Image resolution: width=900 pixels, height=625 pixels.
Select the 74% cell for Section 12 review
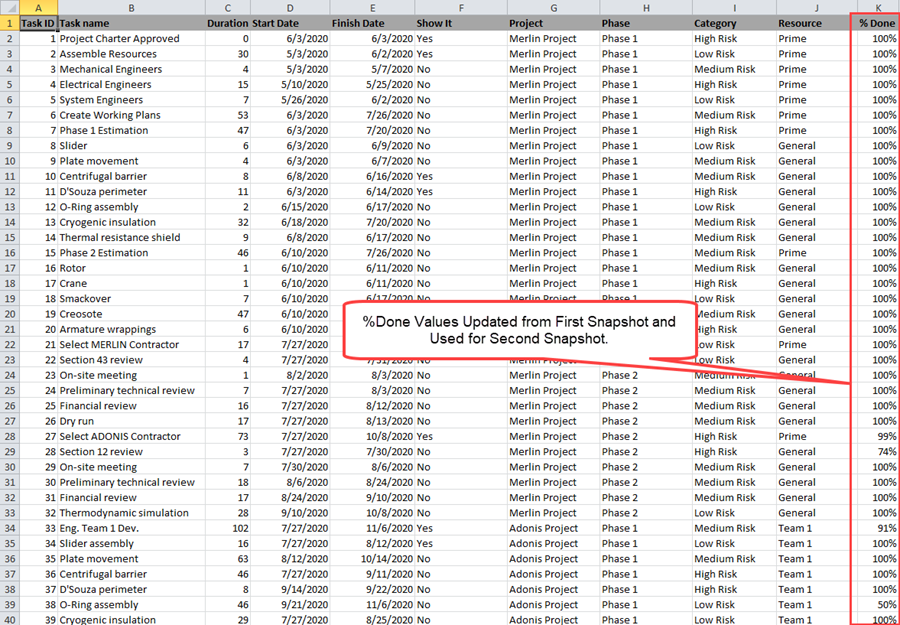(x=878, y=451)
